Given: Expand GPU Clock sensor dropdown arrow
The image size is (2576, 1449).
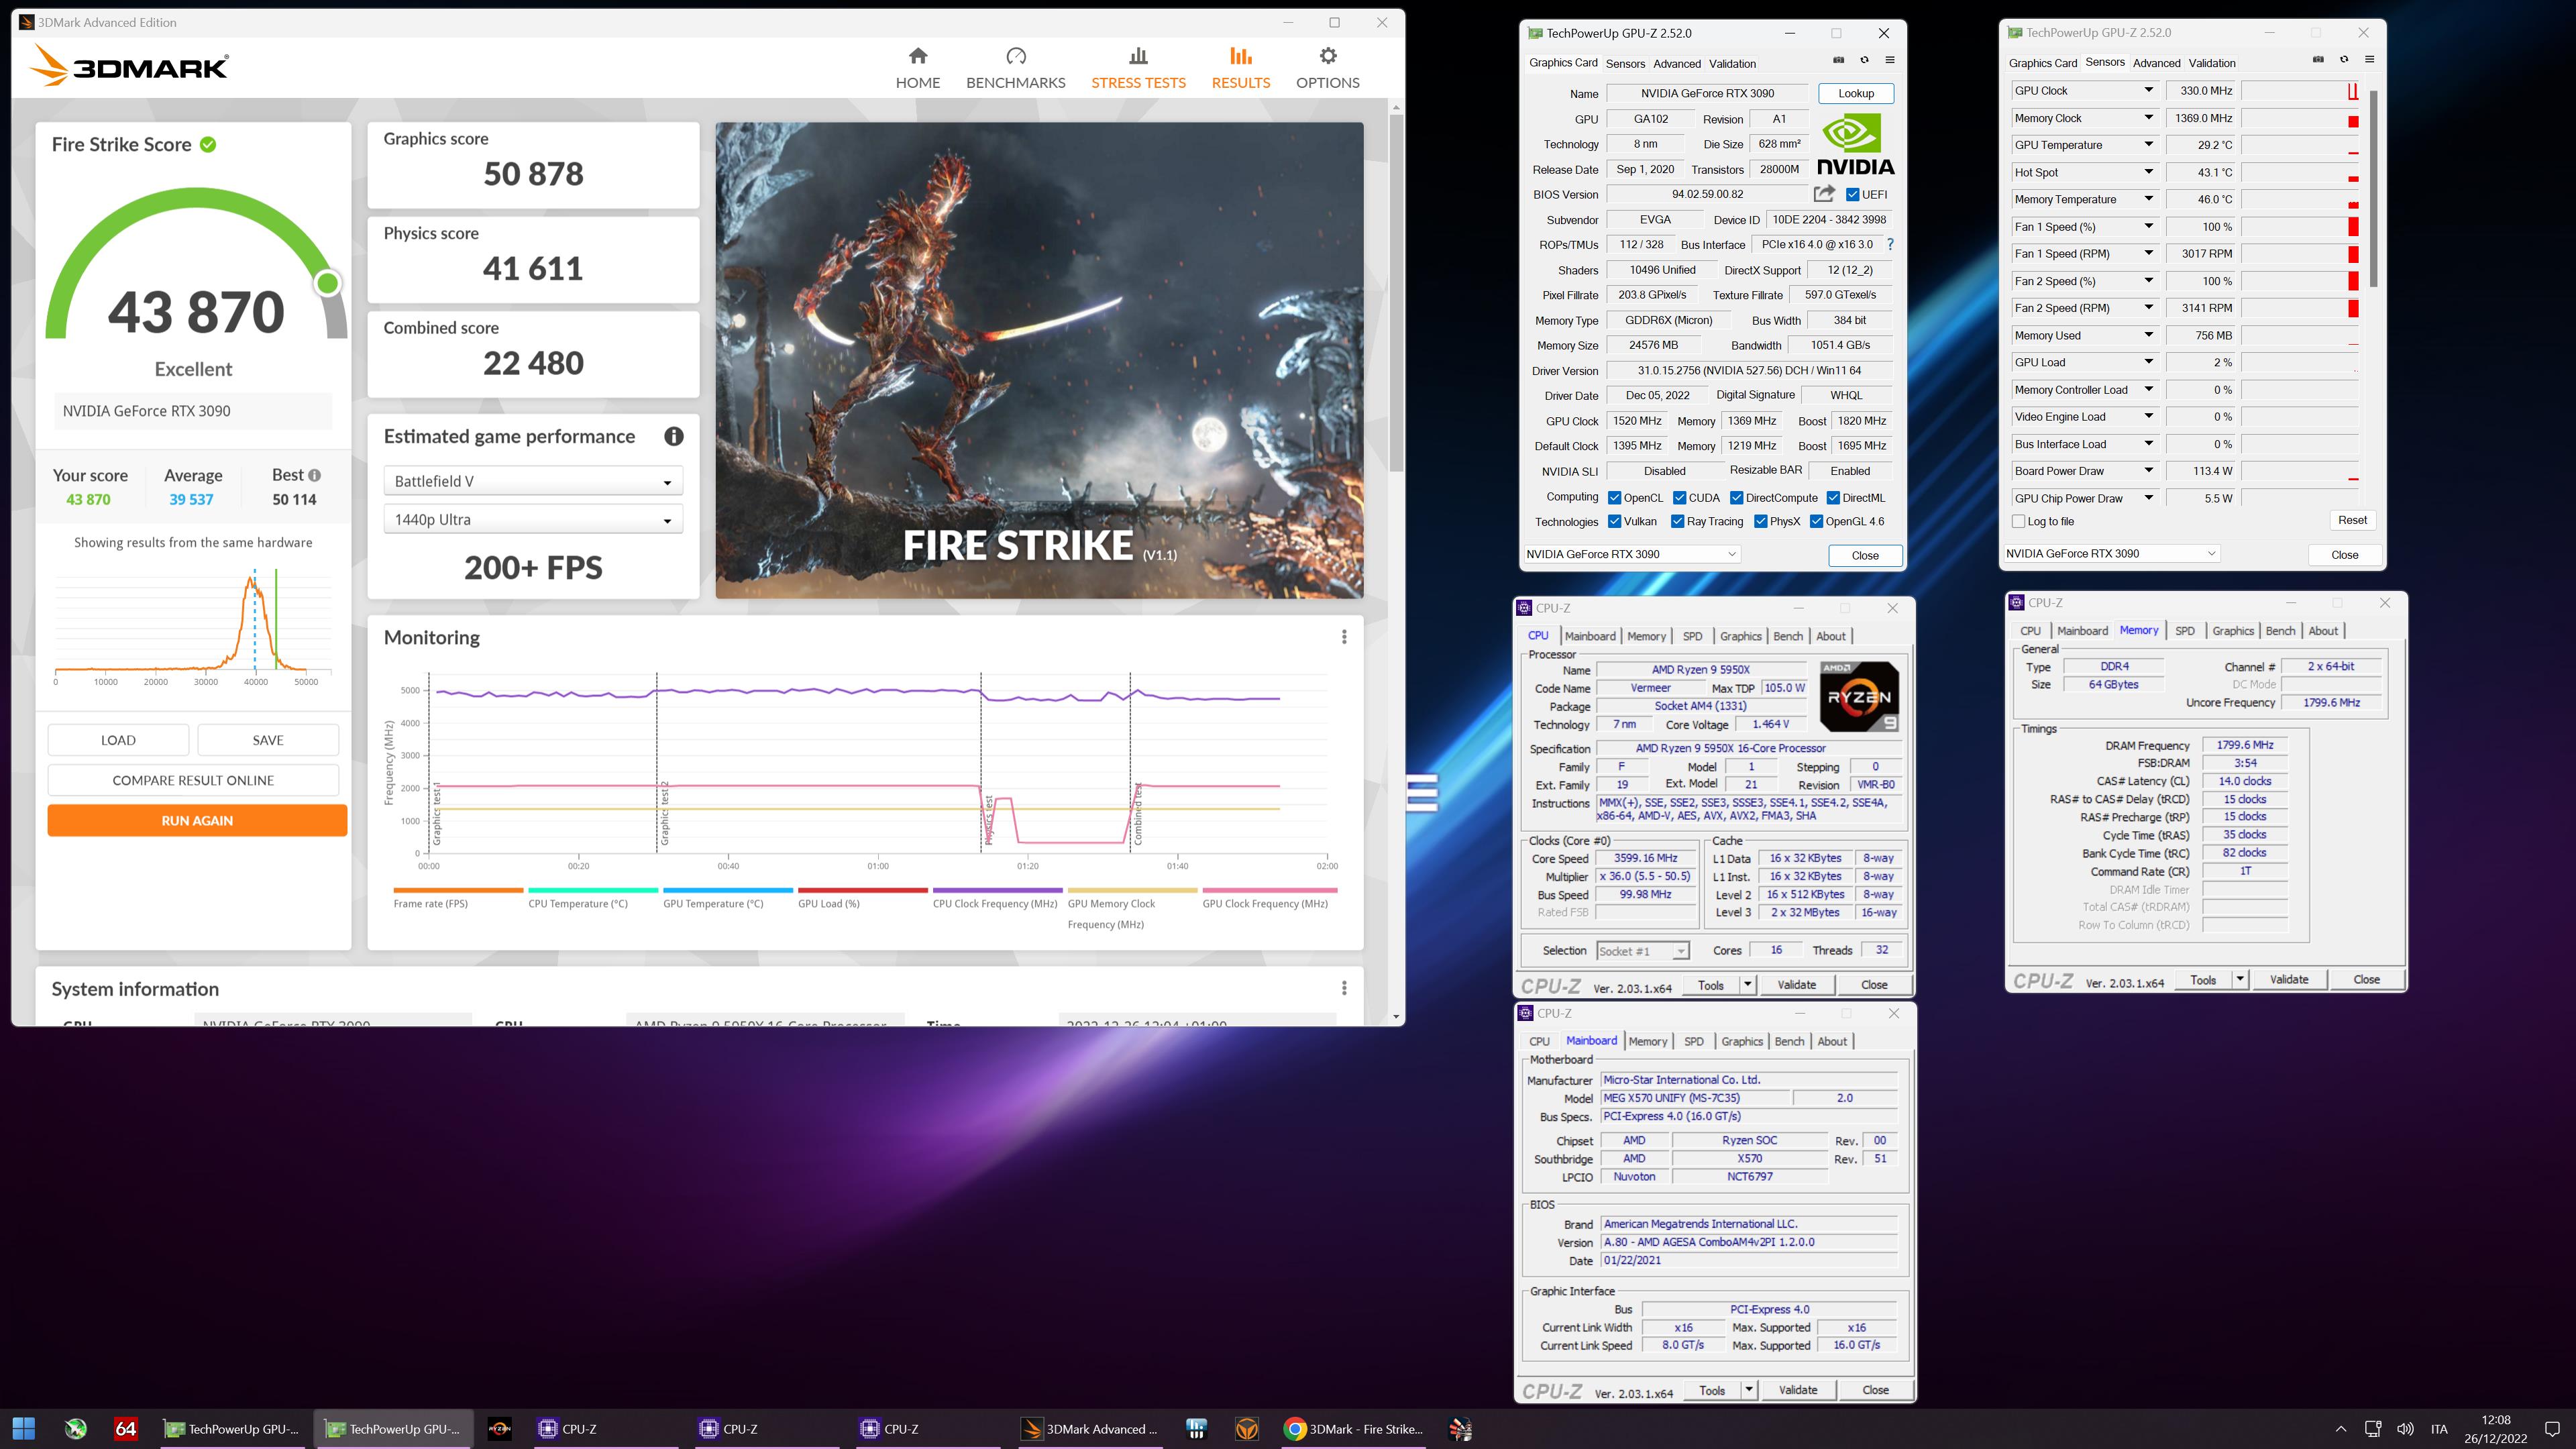Looking at the screenshot, I should tap(2148, 90).
